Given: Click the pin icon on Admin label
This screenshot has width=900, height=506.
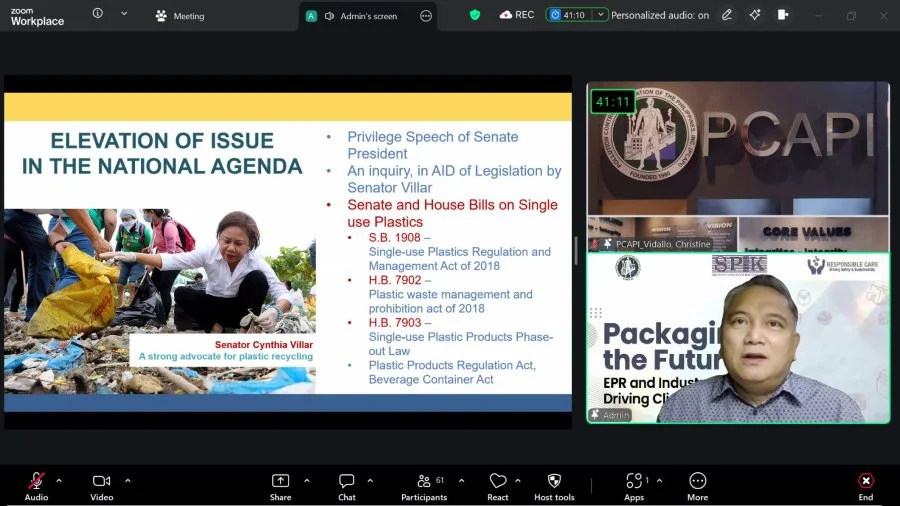Looking at the screenshot, I should point(595,414).
